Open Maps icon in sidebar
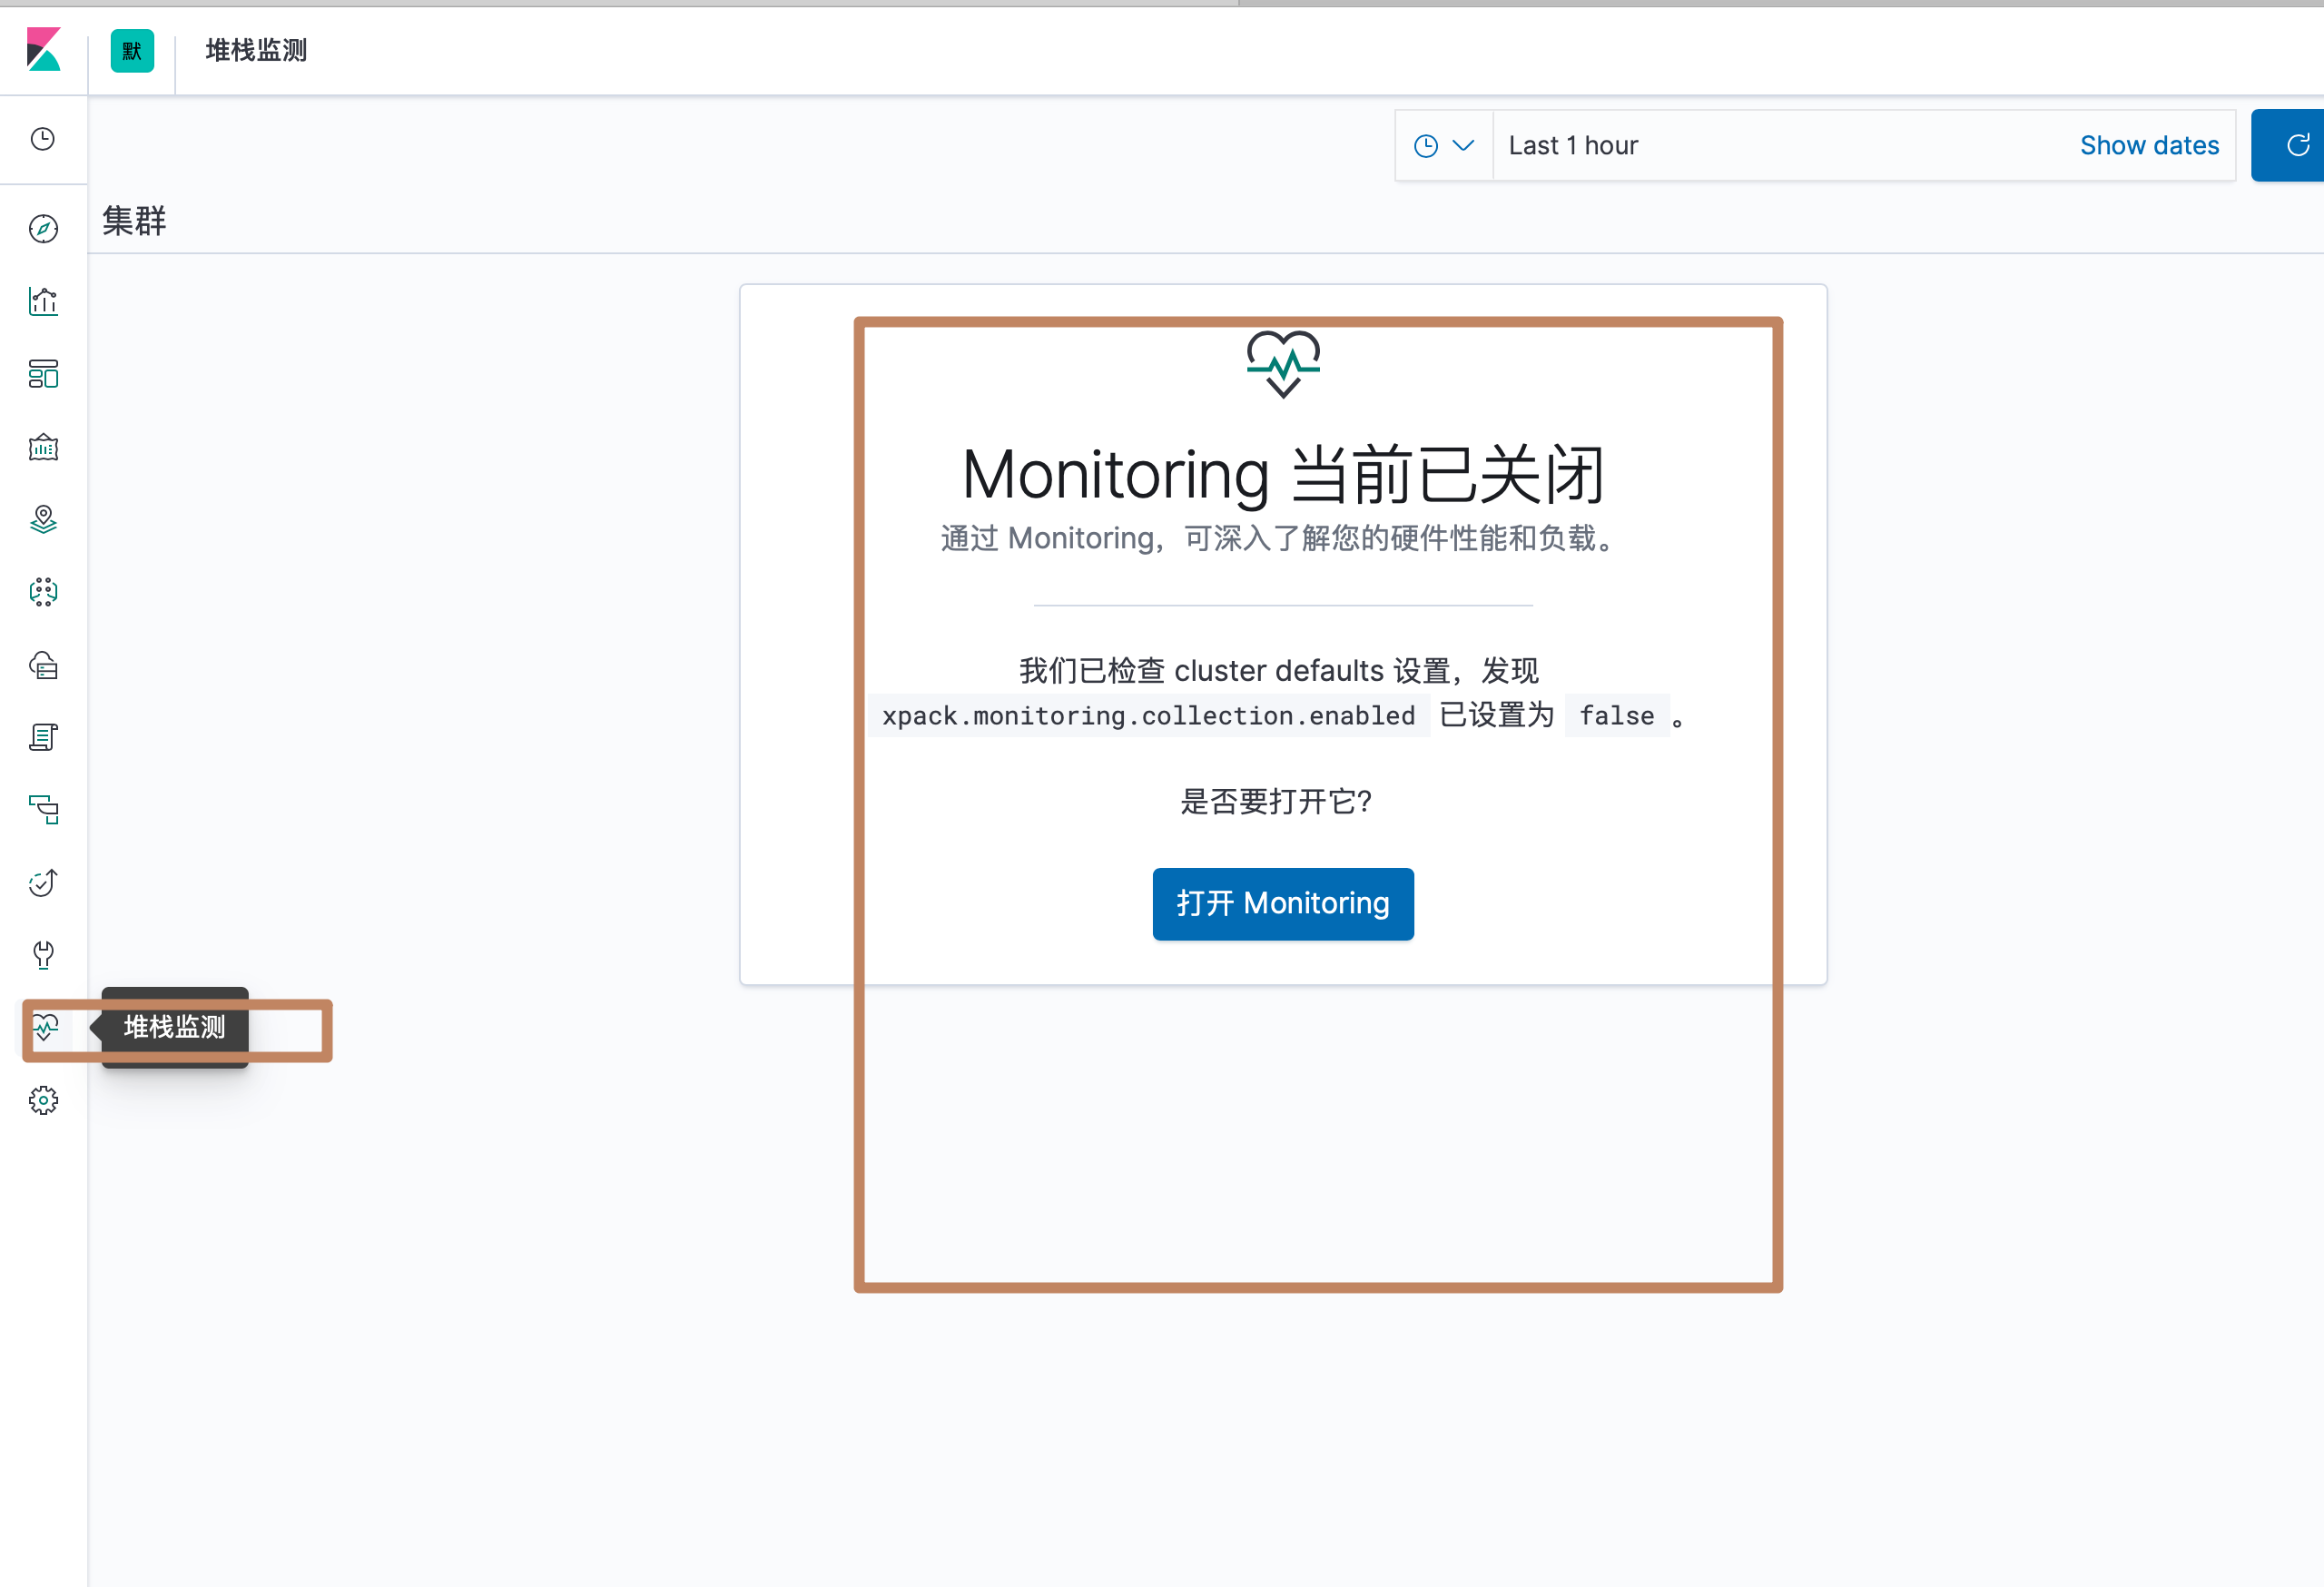 click(43, 519)
